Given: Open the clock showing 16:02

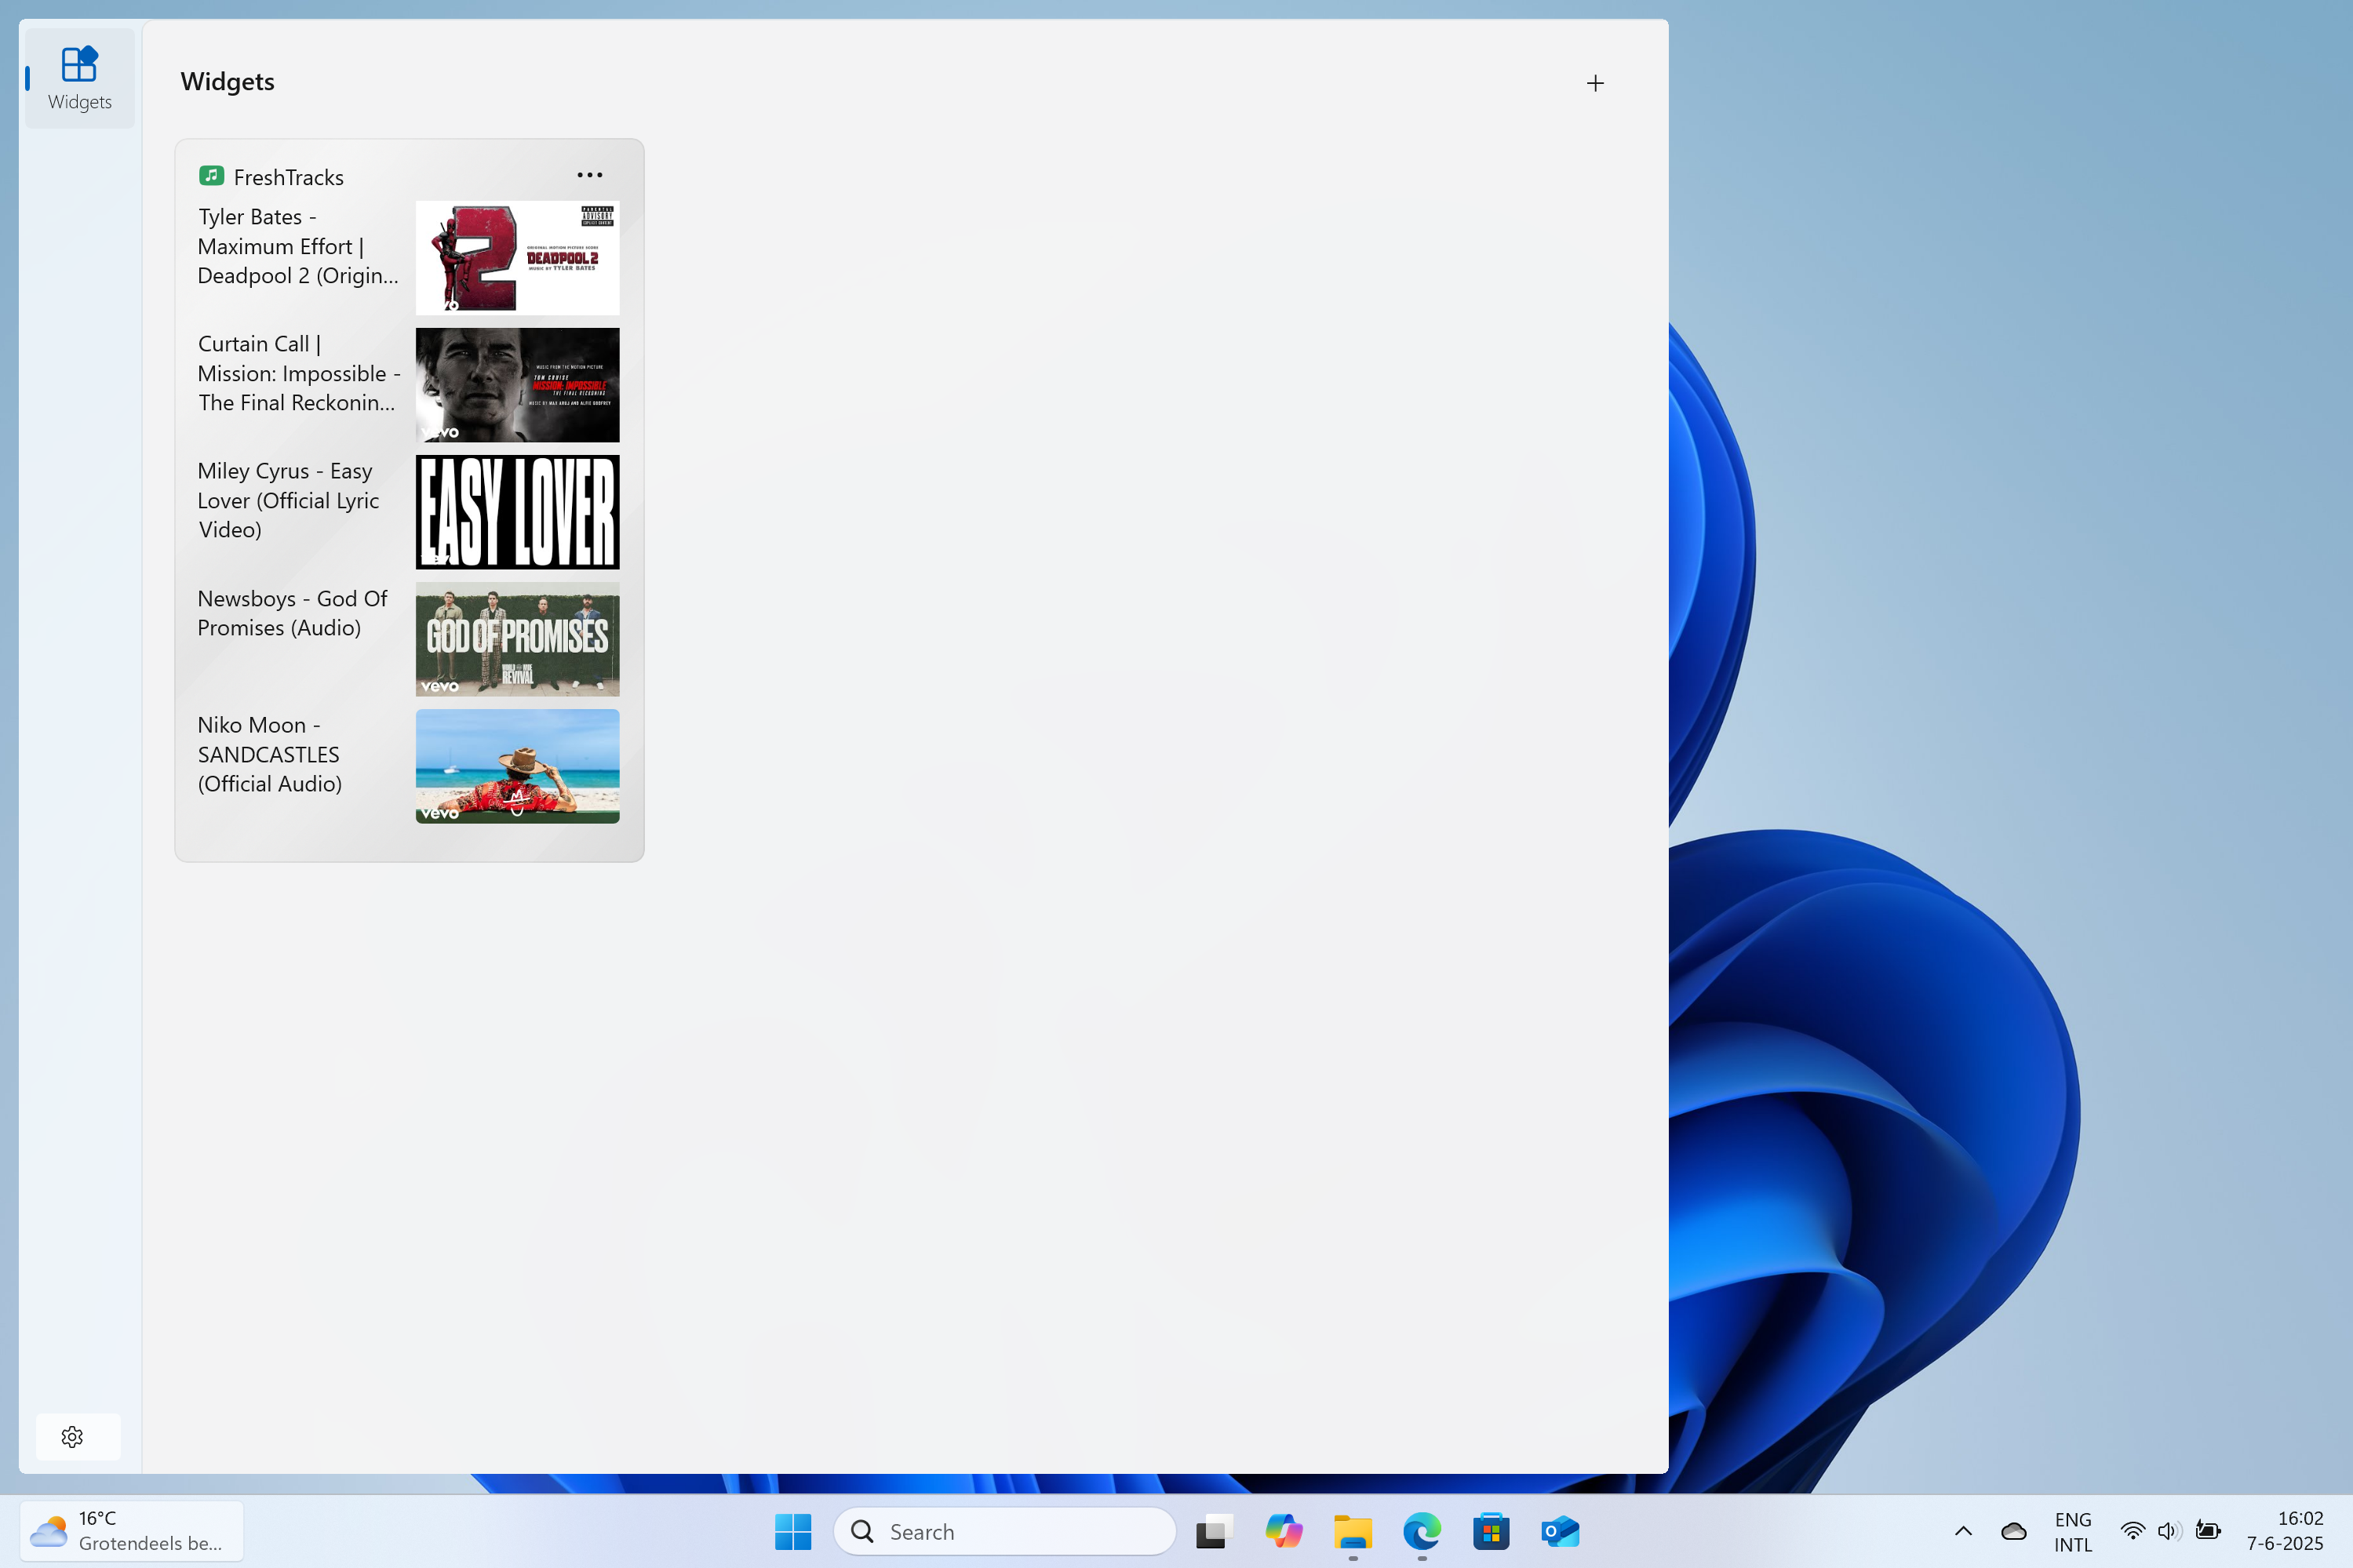Looking at the screenshot, I should [x=2284, y=1531].
